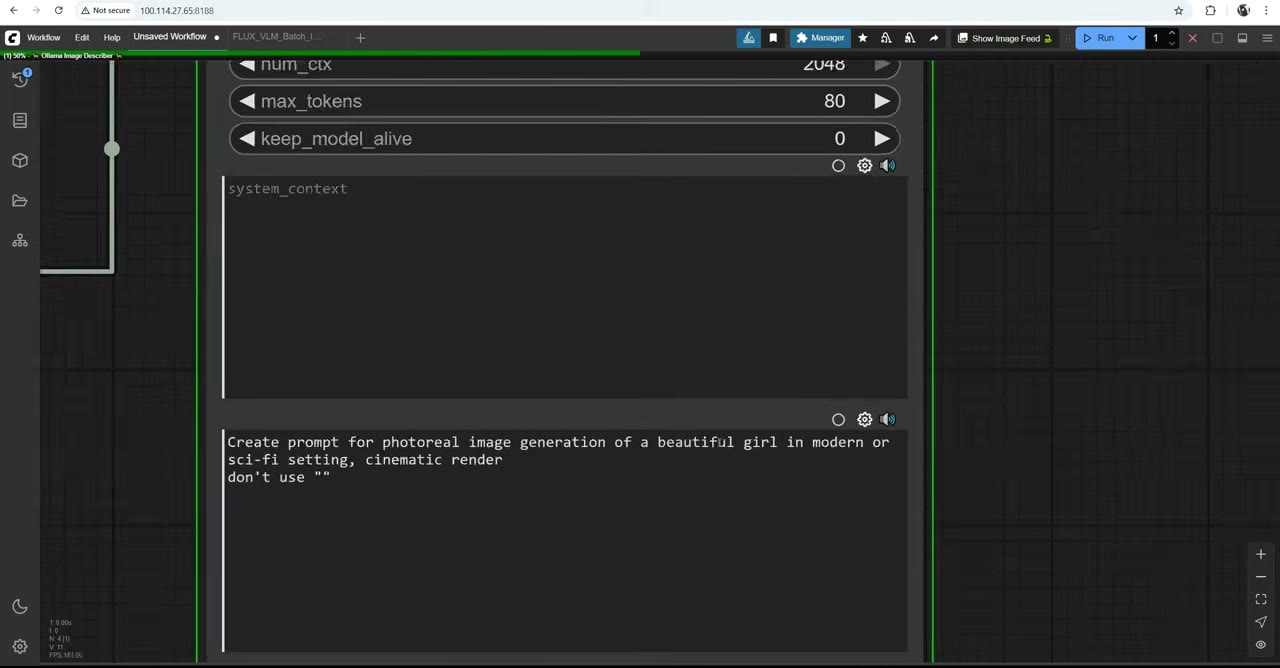
Task: Click the settings gear above the prompt text
Action: [x=865, y=420]
